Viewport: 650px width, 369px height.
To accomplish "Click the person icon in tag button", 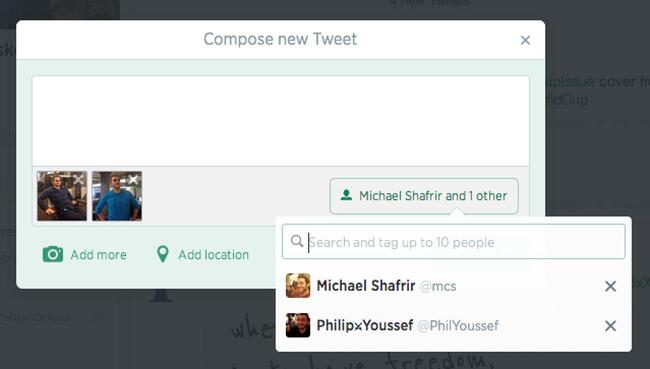I will 346,195.
